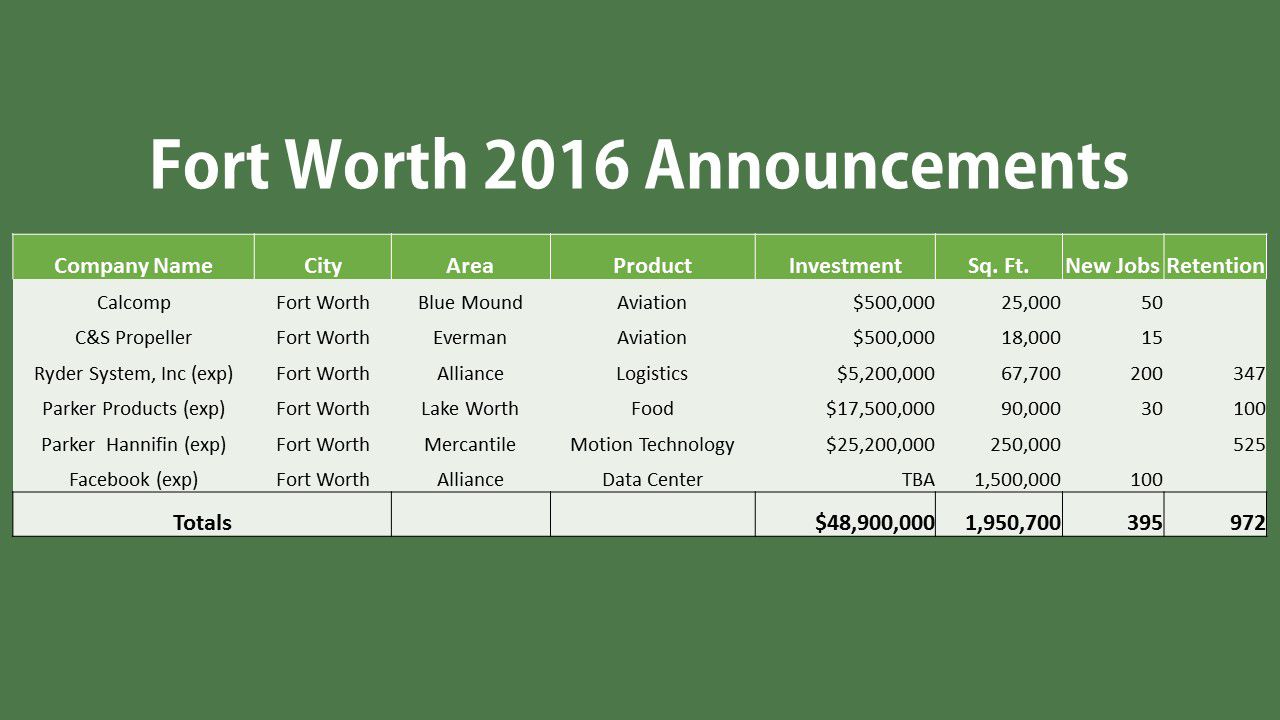This screenshot has height=720, width=1280.
Task: Select the New Jobs column header
Action: click(x=1113, y=265)
